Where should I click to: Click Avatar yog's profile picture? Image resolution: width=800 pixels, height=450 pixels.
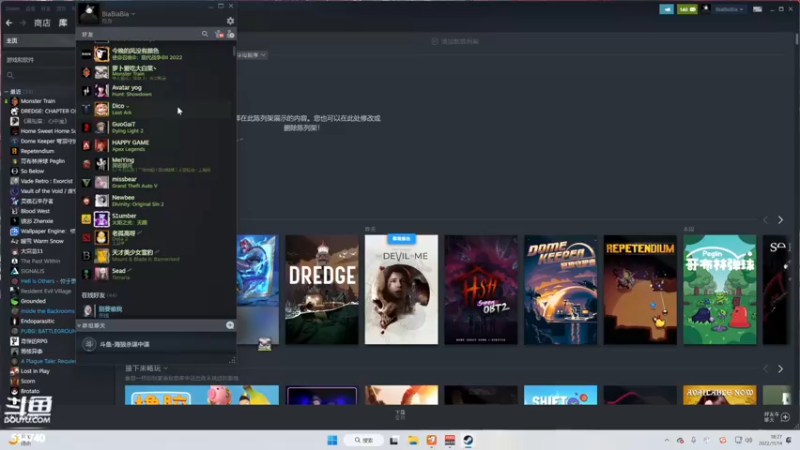coord(102,90)
